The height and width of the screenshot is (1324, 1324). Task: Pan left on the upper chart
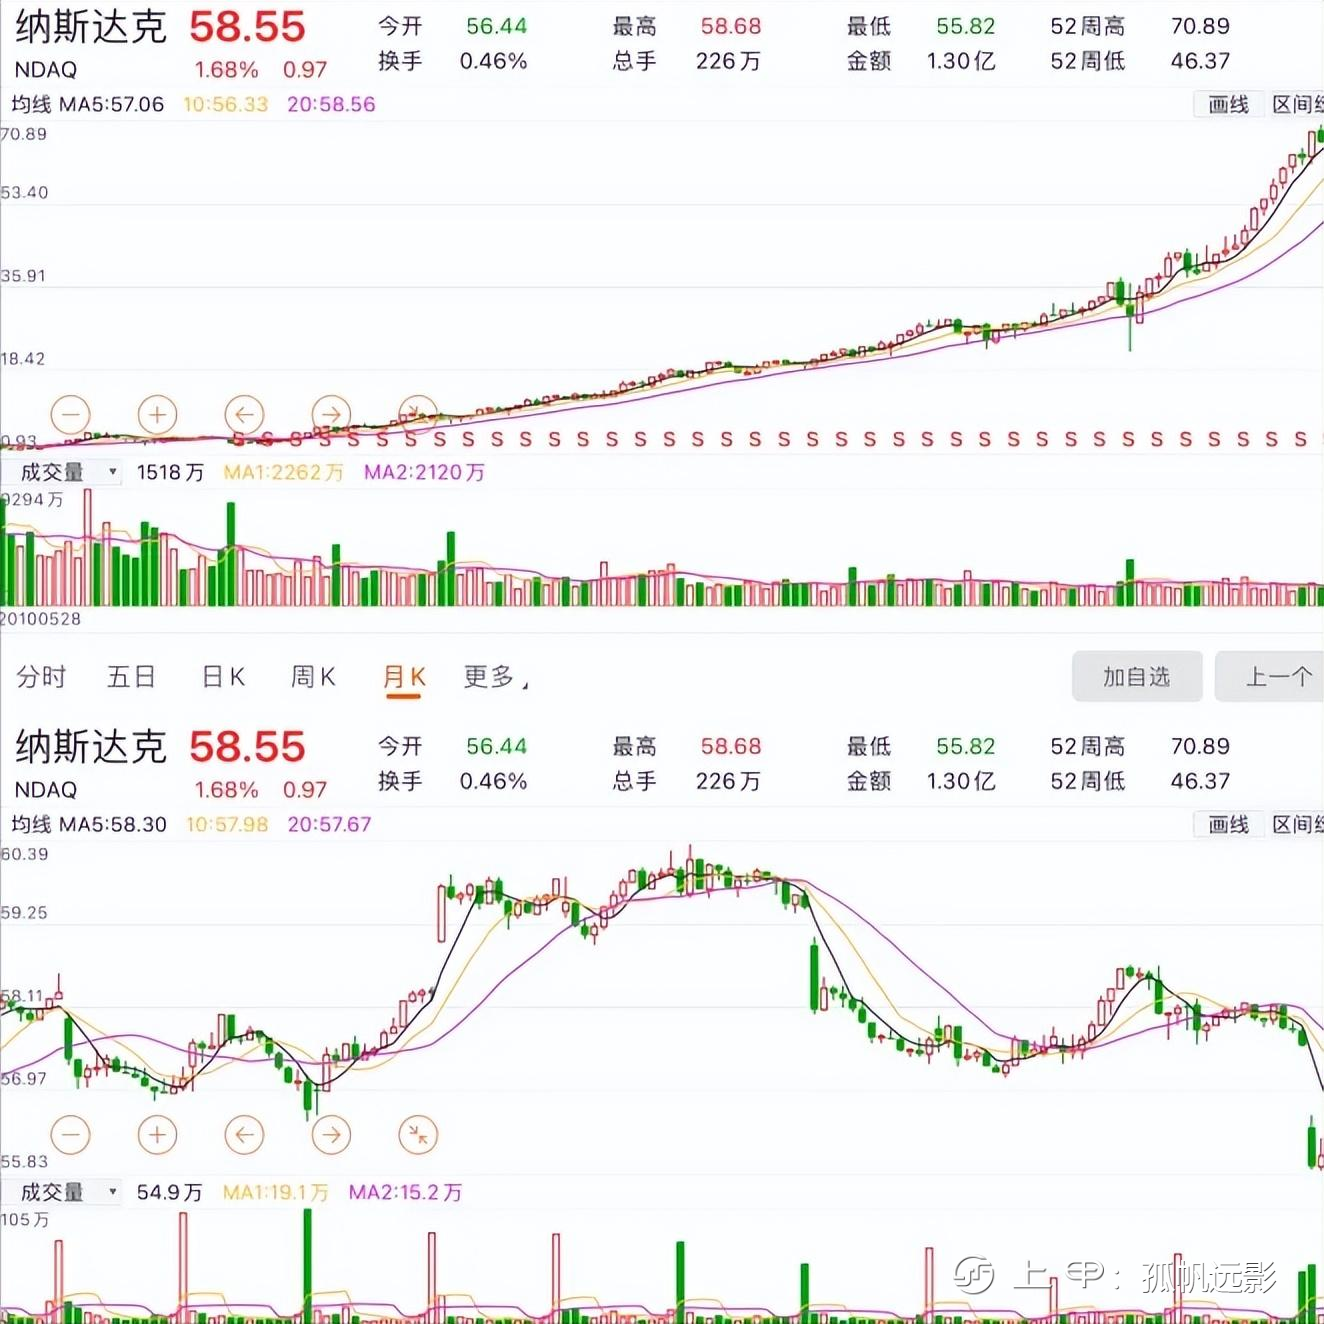[244, 413]
